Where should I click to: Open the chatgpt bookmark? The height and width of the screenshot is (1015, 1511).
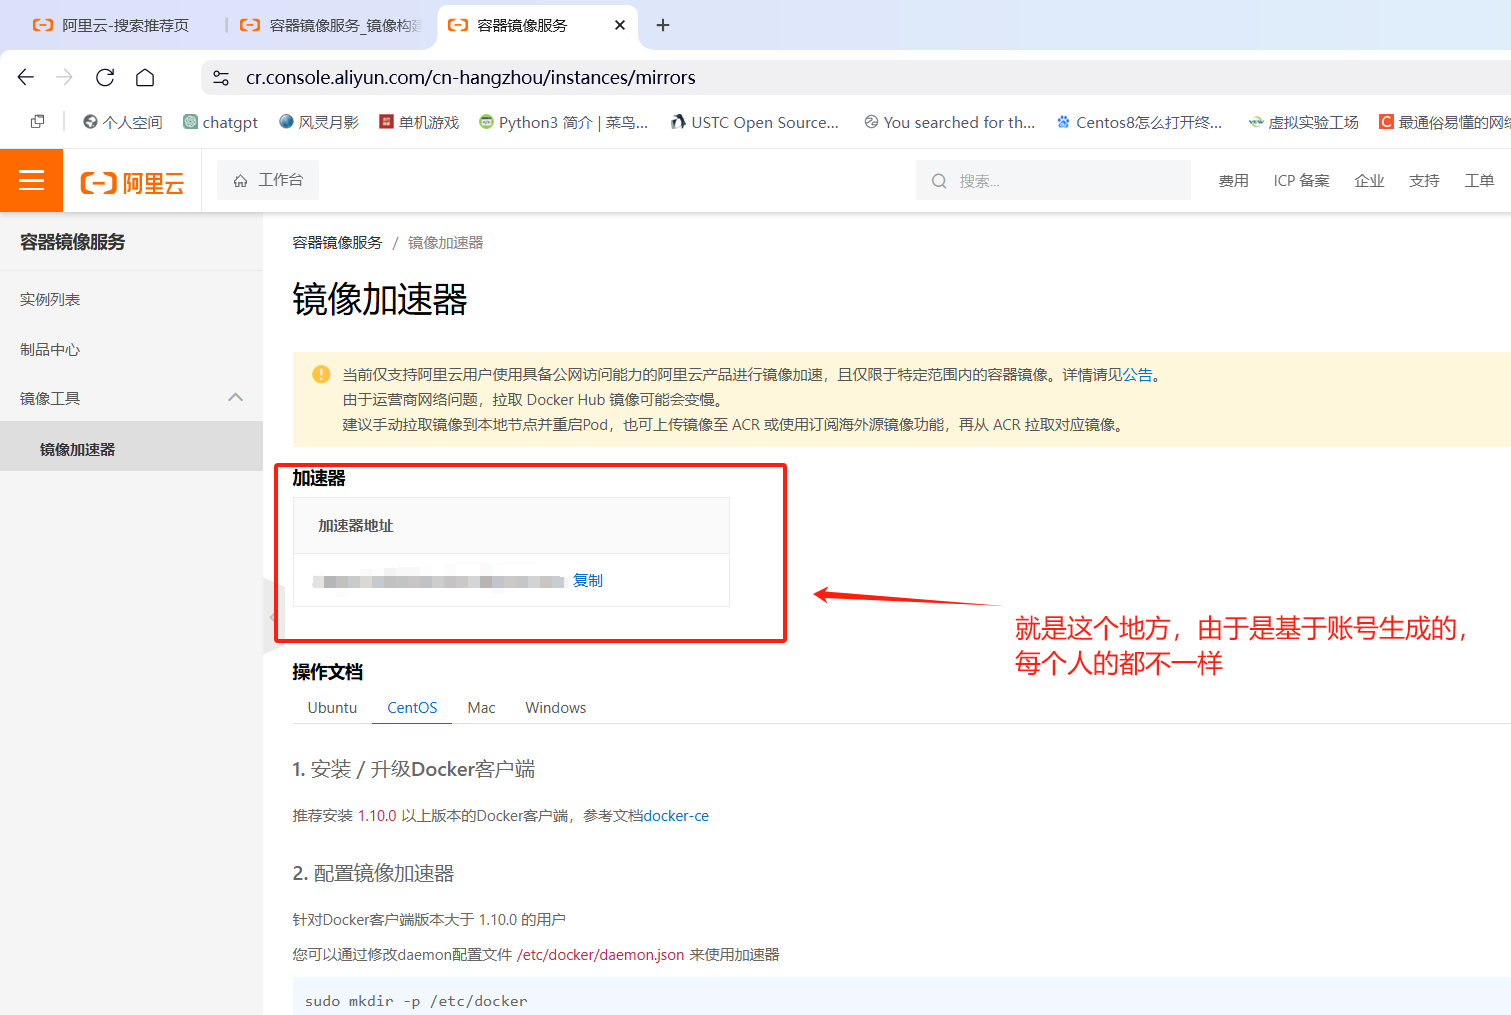coord(220,122)
